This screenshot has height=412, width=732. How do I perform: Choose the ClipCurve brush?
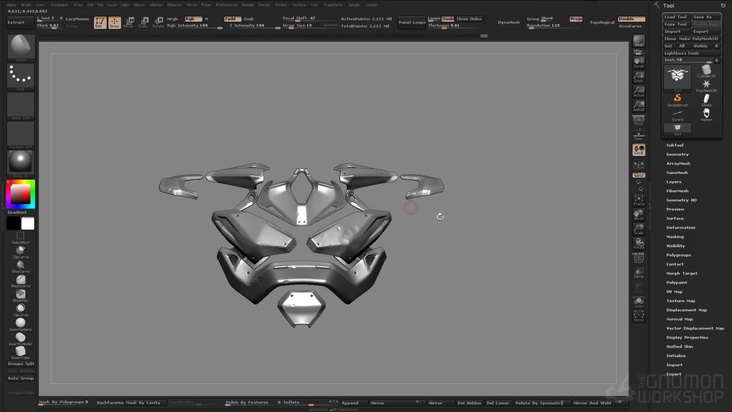21,251
